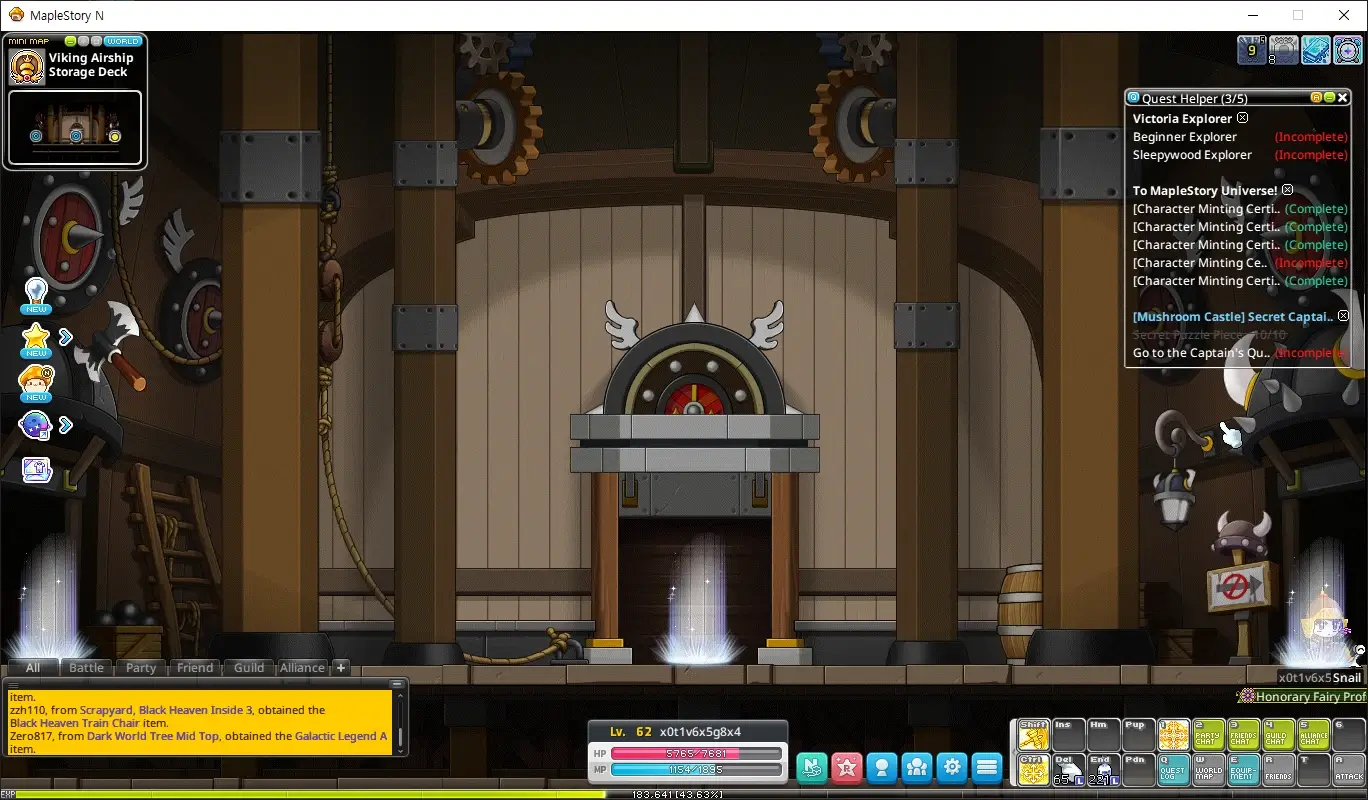This screenshot has height=800, width=1368.
Task: Remove To MapleStory Universe! from Quest Helper
Action: (1288, 190)
